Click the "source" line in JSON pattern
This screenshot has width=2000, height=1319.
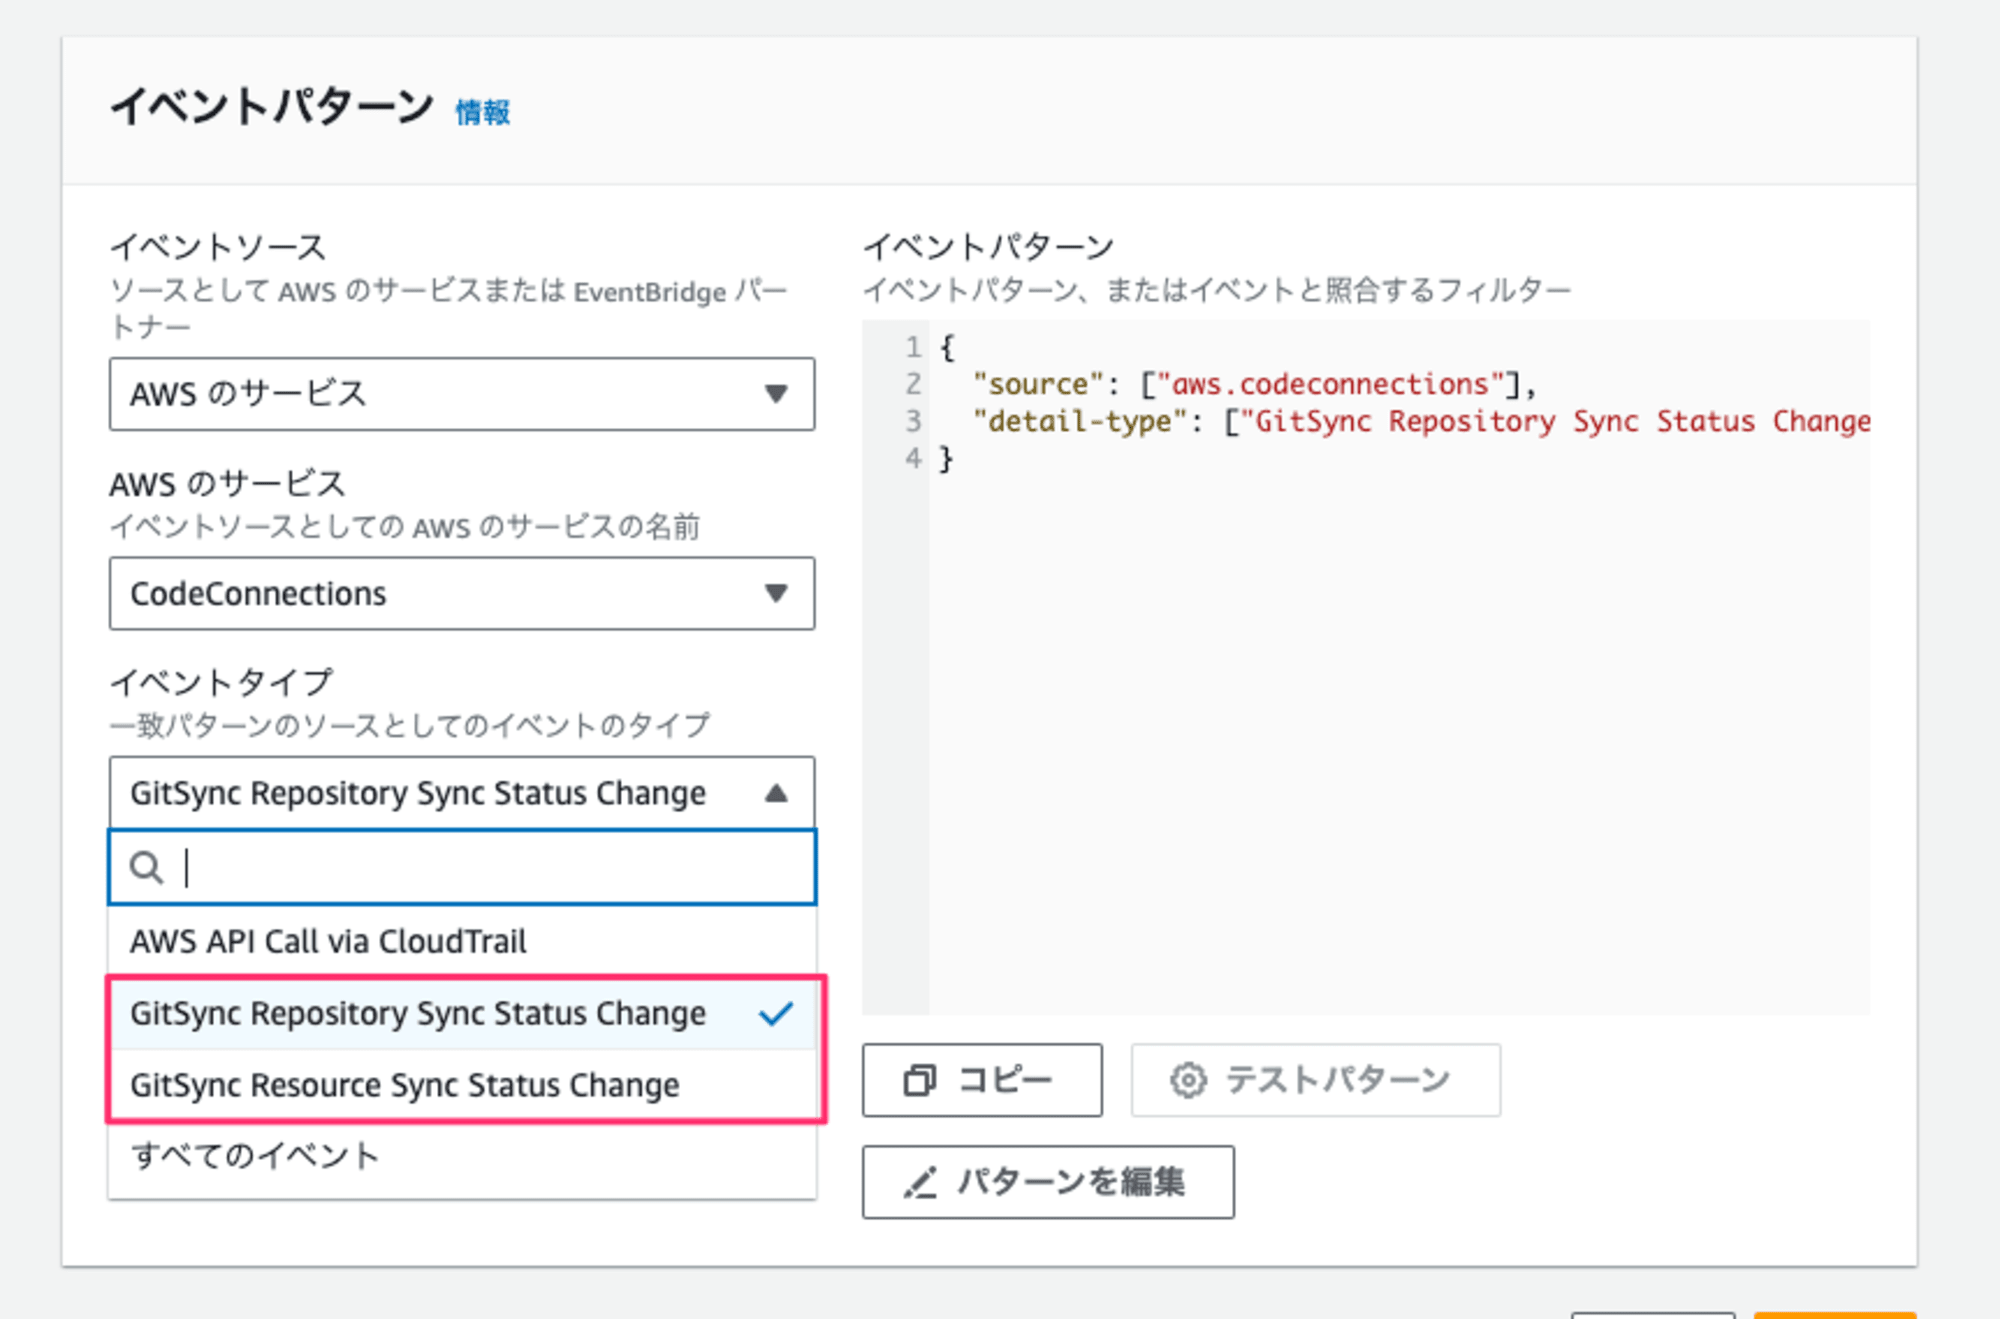click(1254, 384)
